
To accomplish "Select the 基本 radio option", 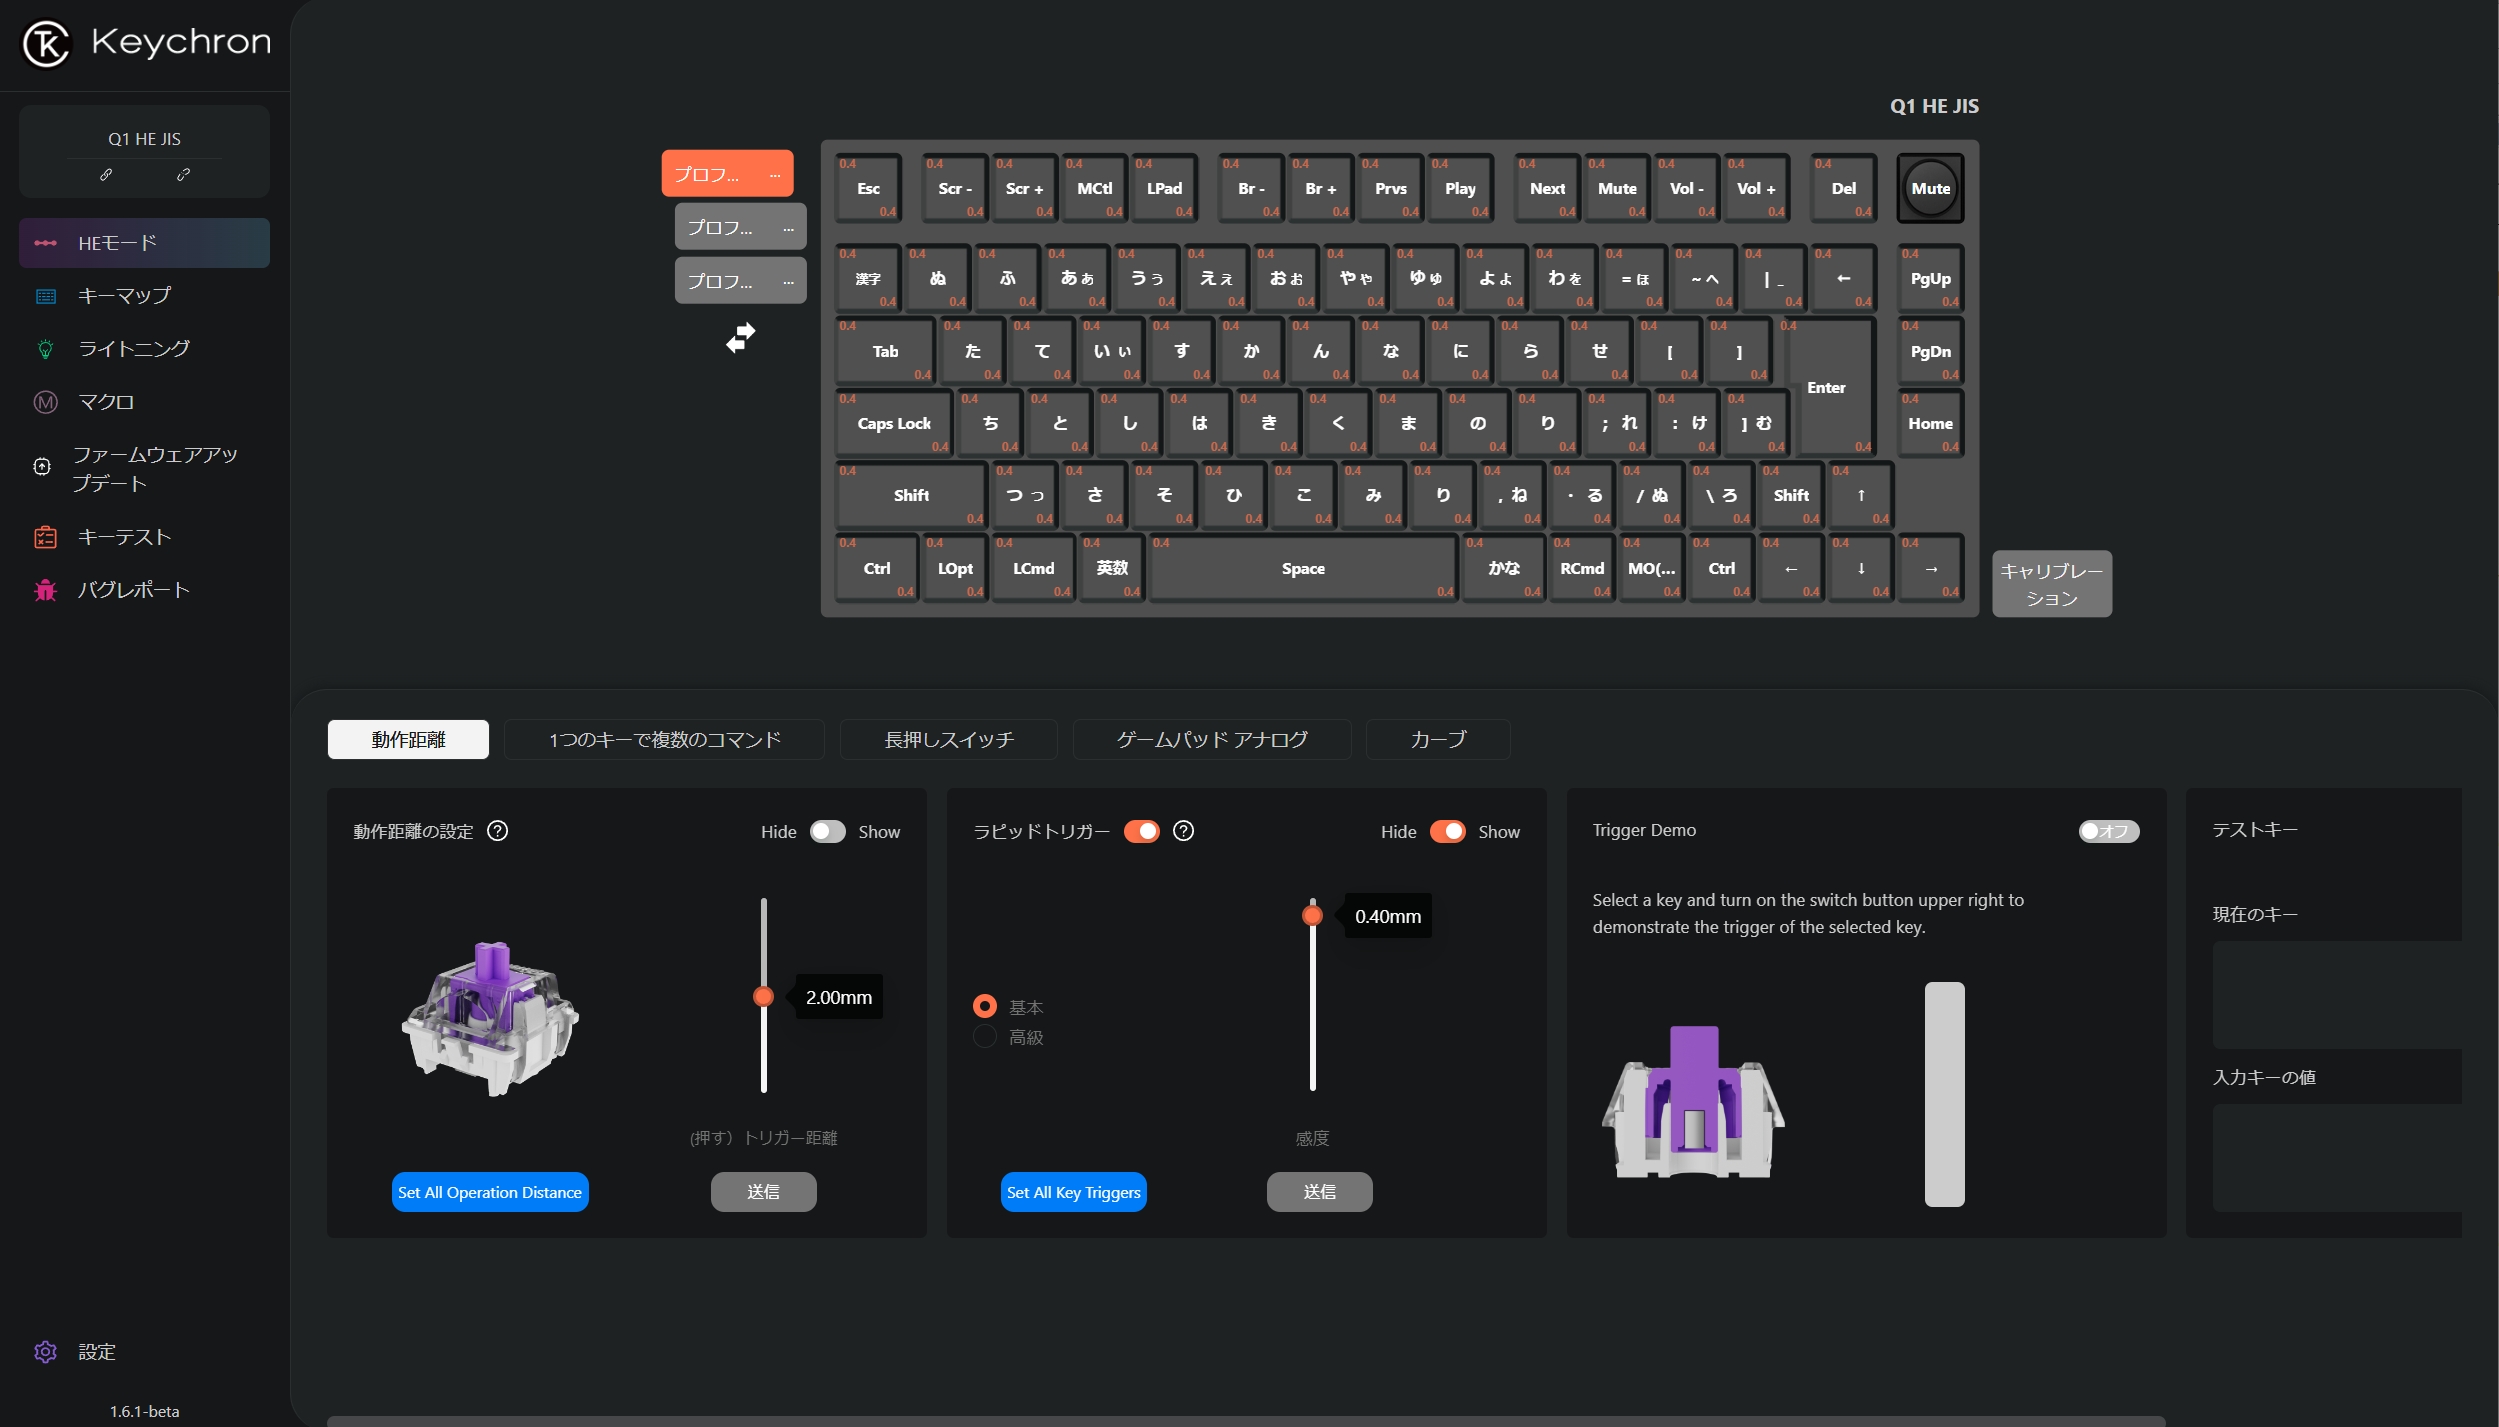I will point(985,1006).
